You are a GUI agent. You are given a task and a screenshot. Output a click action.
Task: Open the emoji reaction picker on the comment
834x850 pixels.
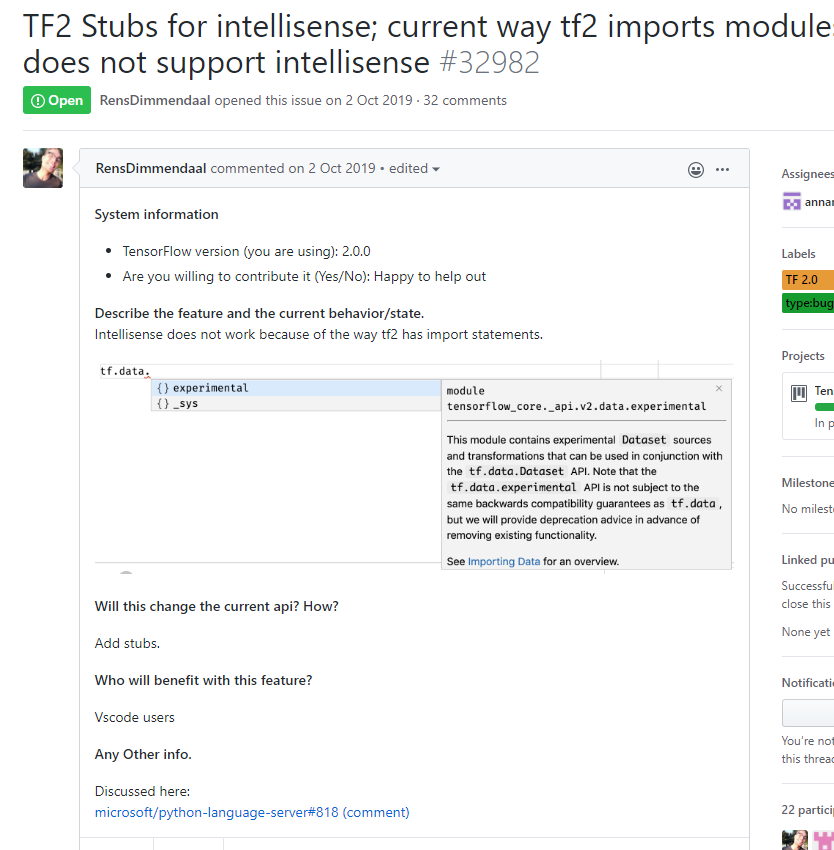(x=695, y=169)
